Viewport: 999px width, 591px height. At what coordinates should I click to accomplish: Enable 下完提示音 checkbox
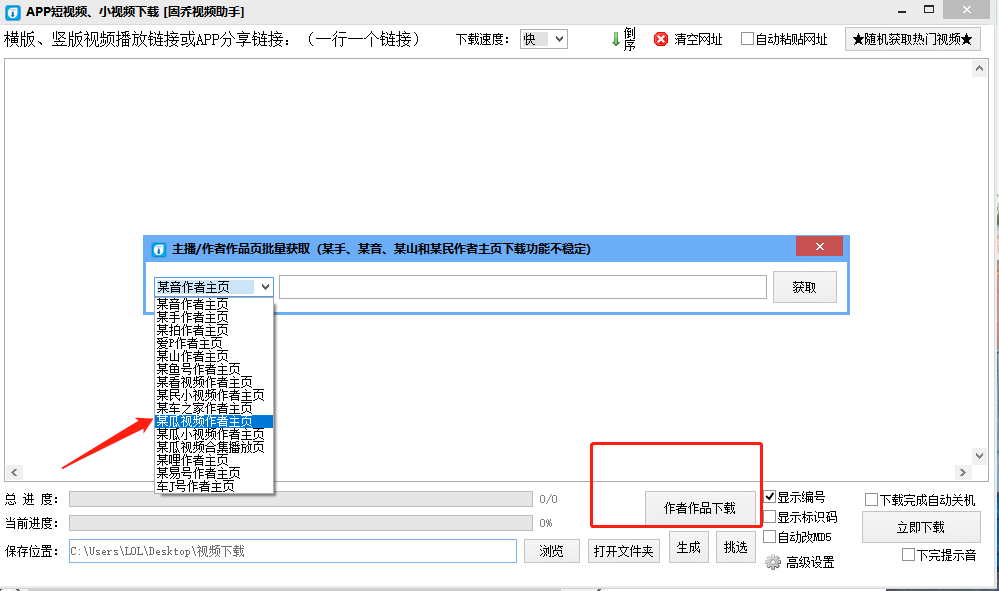click(x=909, y=555)
